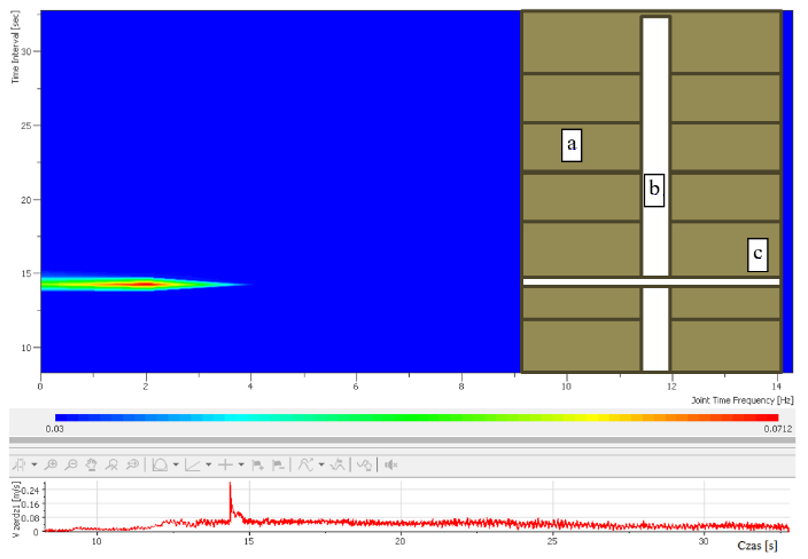Viewport: 808px width, 559px height.
Task: Click the label box marked a
Action: [x=571, y=145]
